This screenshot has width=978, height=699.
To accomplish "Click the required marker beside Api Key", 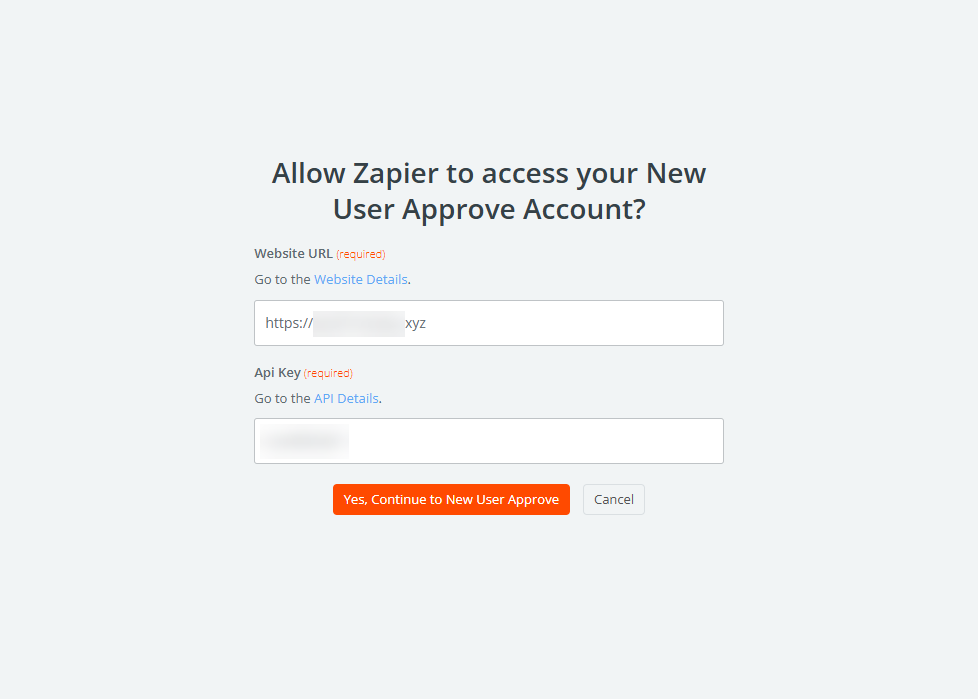I will coord(328,373).
